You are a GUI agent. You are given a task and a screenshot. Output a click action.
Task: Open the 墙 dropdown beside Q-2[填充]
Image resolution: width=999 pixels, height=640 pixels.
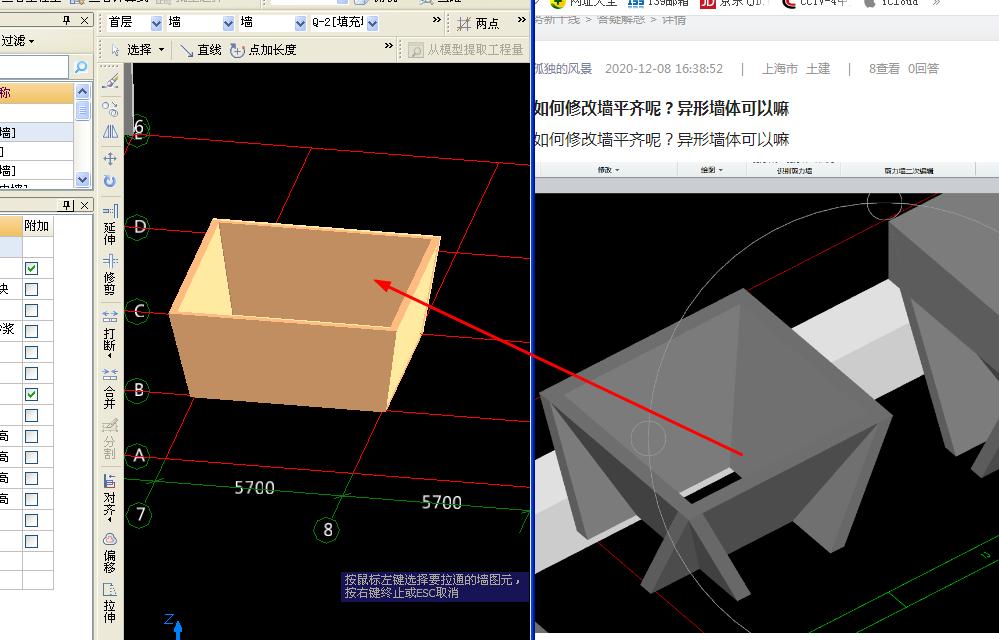[x=300, y=24]
